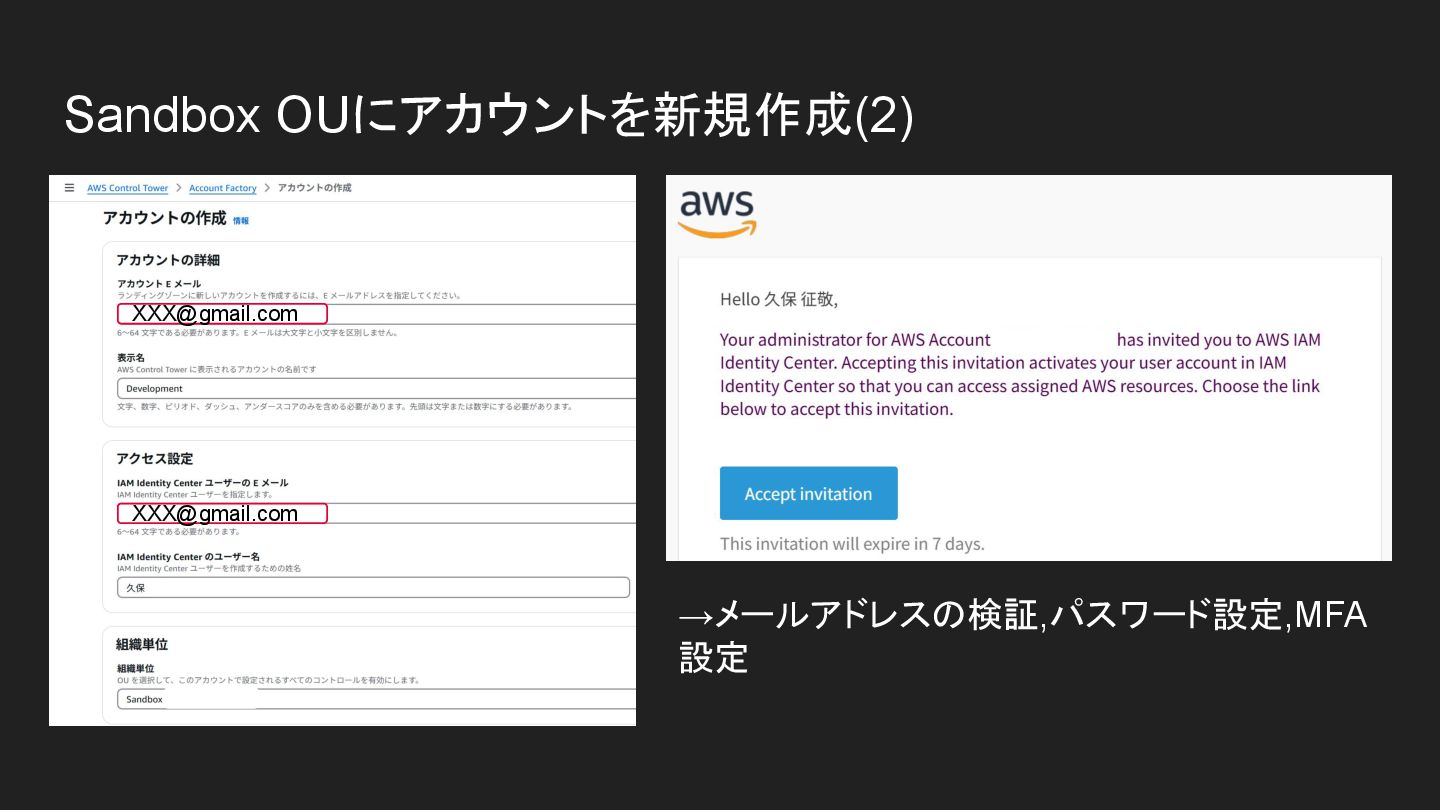Screen dimensions: 1440x810
Task: Select the アカウントの作成 breadcrumb item
Action: 314,188
